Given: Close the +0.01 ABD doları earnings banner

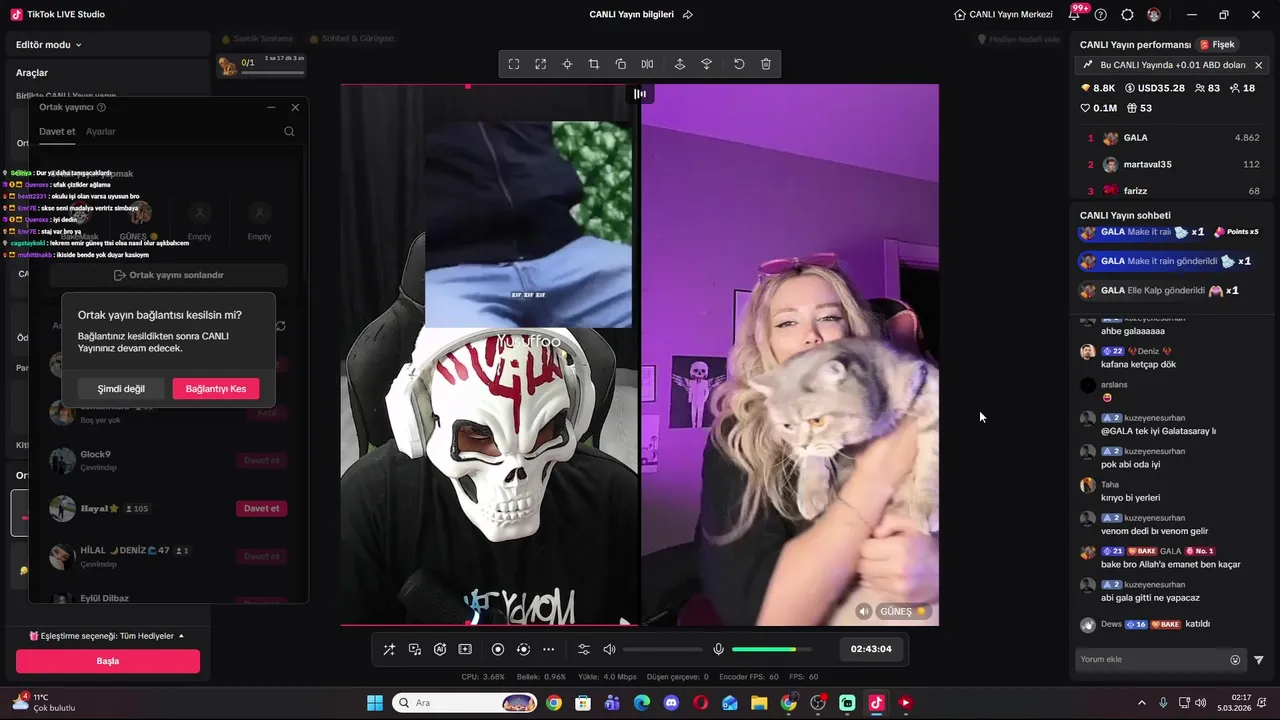Looking at the screenshot, I should [1258, 65].
